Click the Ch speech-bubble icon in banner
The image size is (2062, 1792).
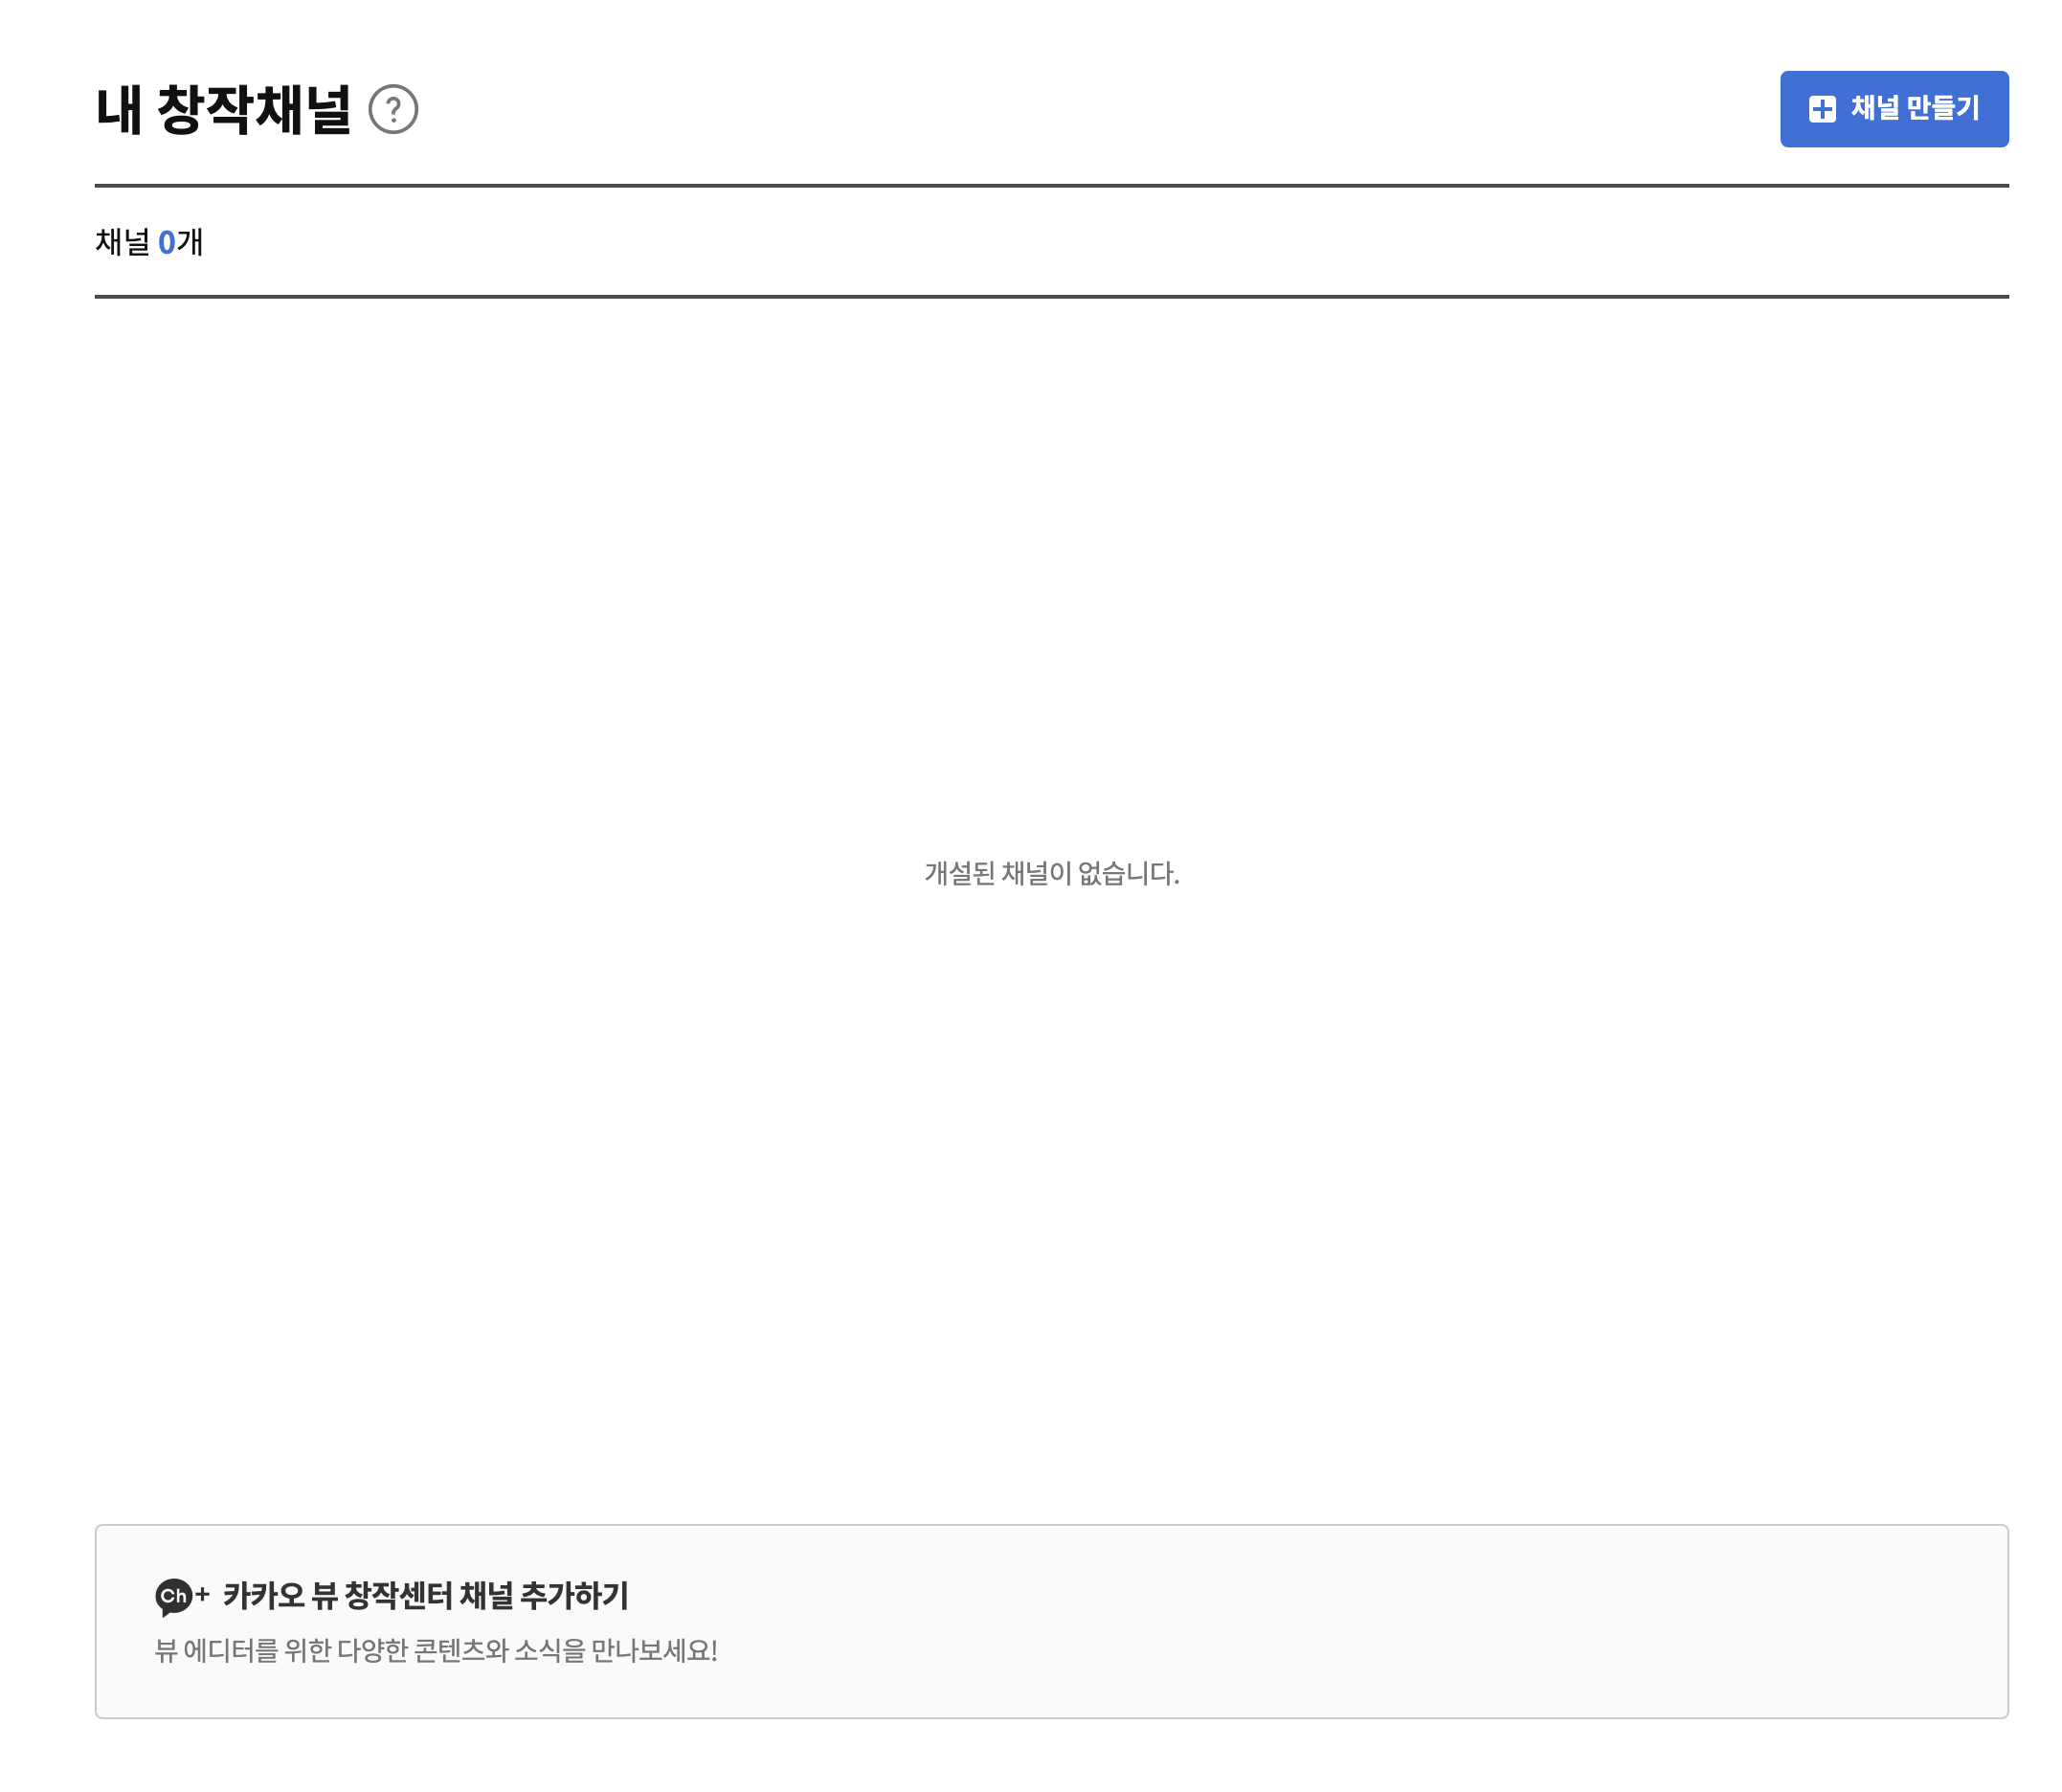click(x=173, y=1596)
